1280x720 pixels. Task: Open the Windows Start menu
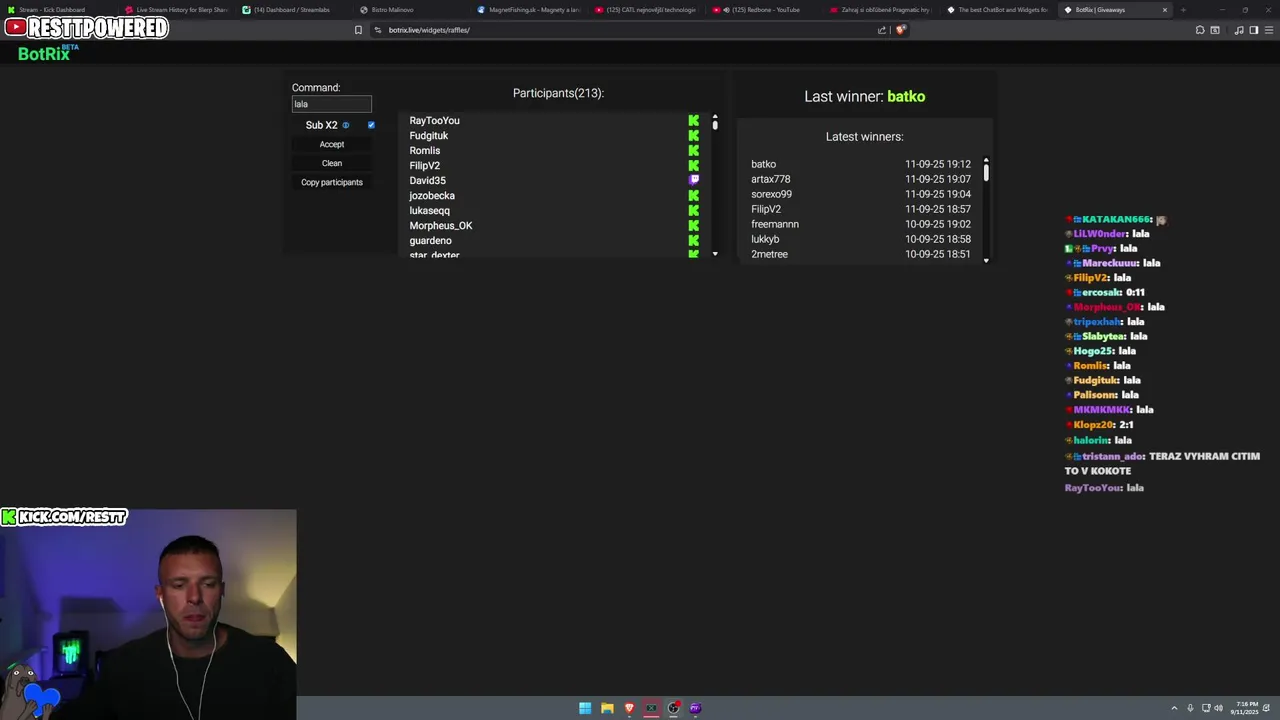click(x=585, y=708)
